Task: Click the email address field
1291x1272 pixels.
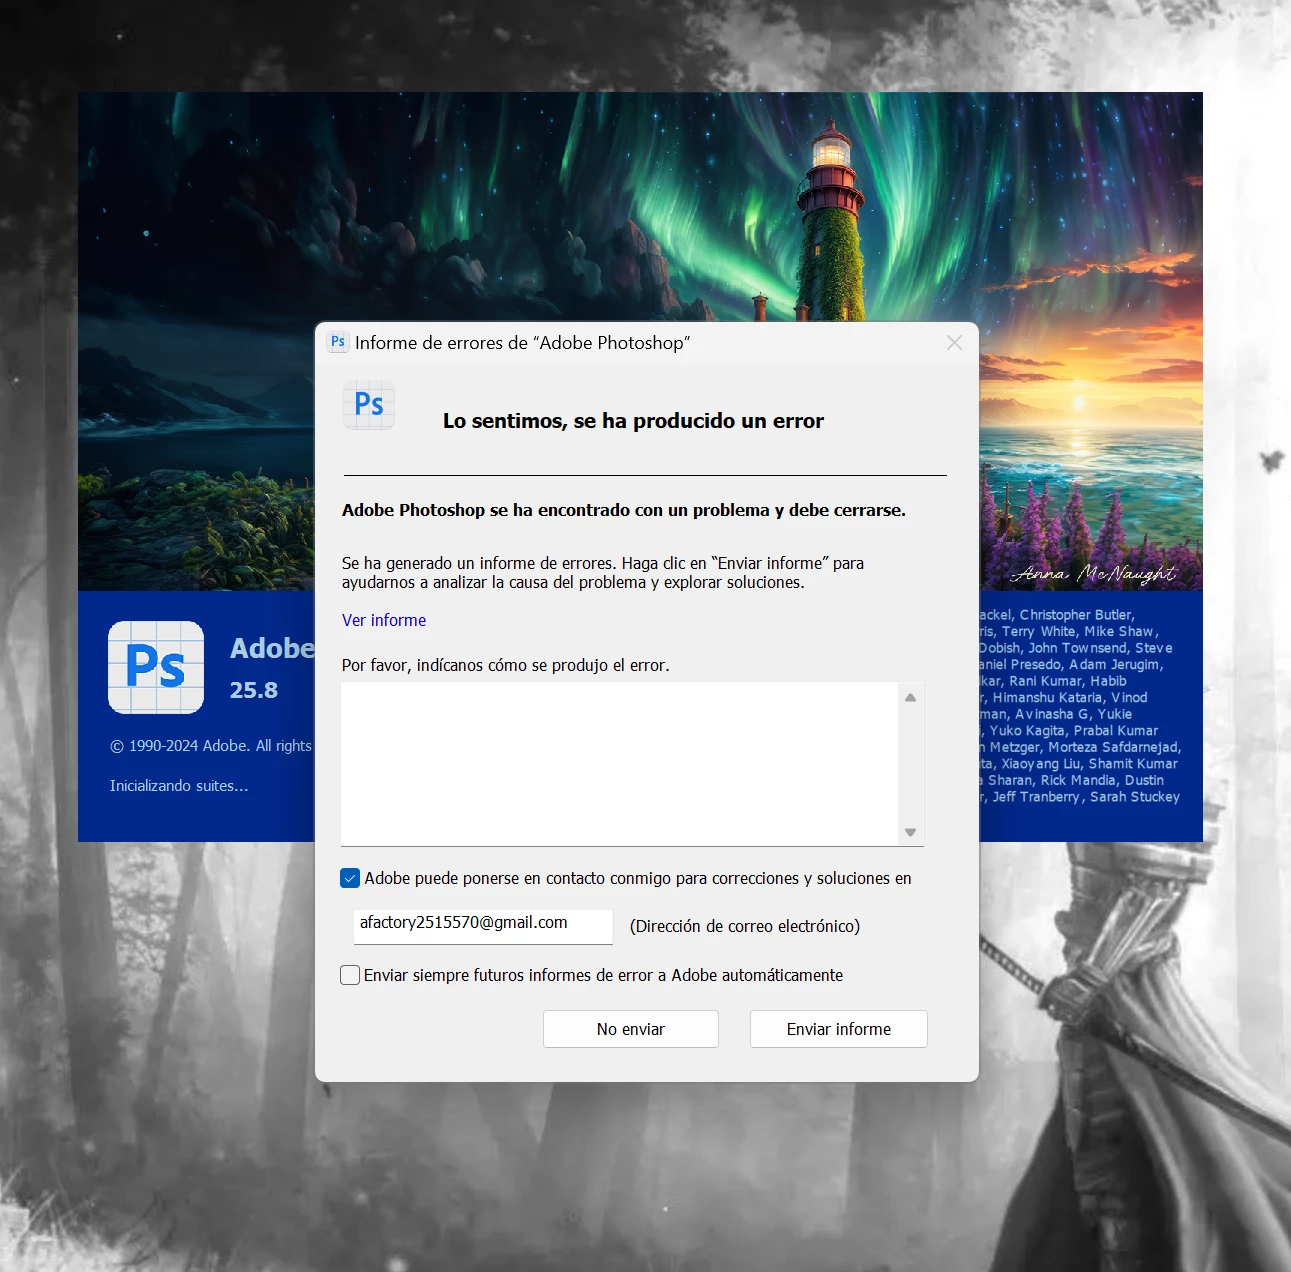Action: coord(483,926)
